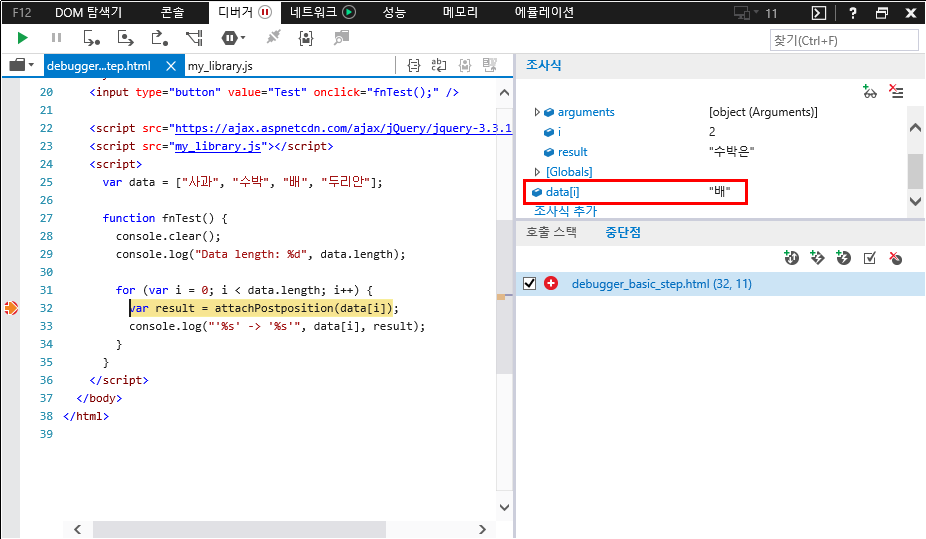Image resolution: width=926 pixels, height=539 pixels.
Task: Open the jquery-3.3.1 script URL link
Action: click(343, 128)
